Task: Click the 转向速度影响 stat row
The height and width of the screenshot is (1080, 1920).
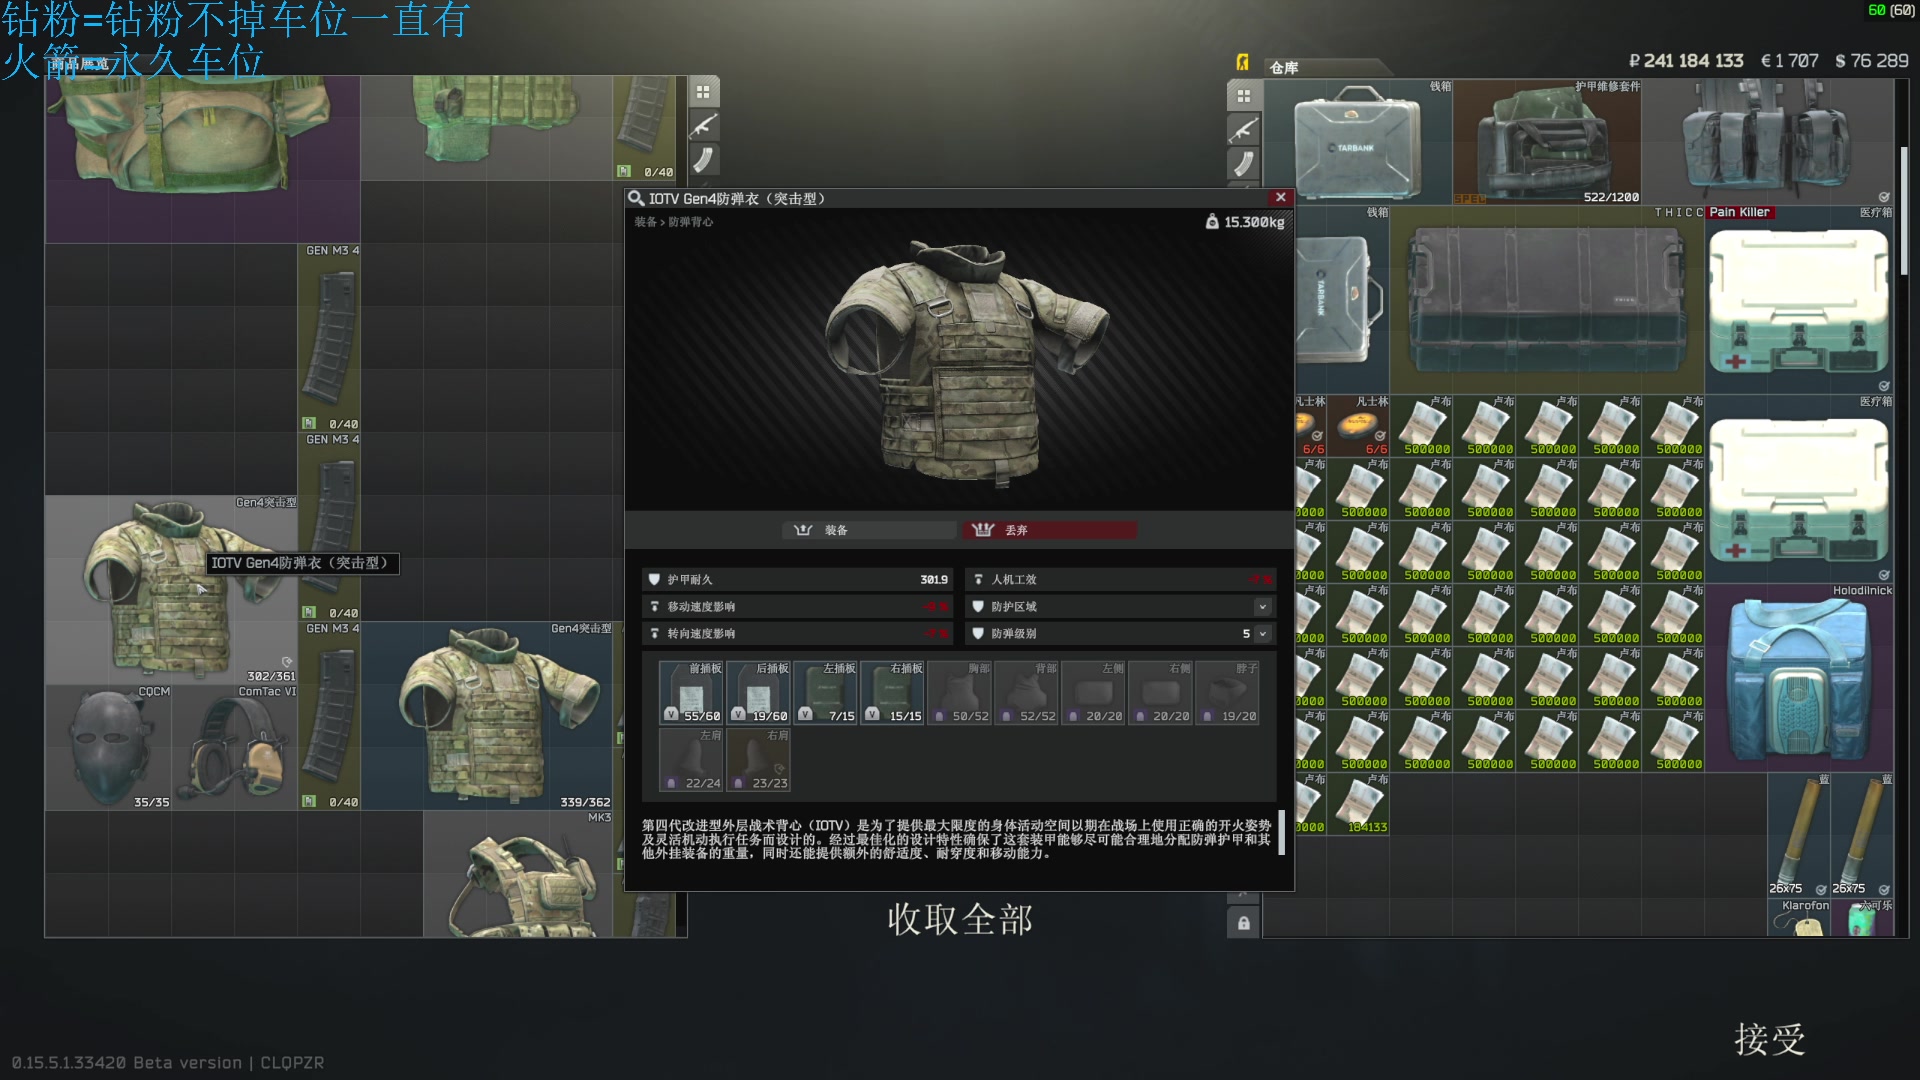Action: [x=797, y=634]
